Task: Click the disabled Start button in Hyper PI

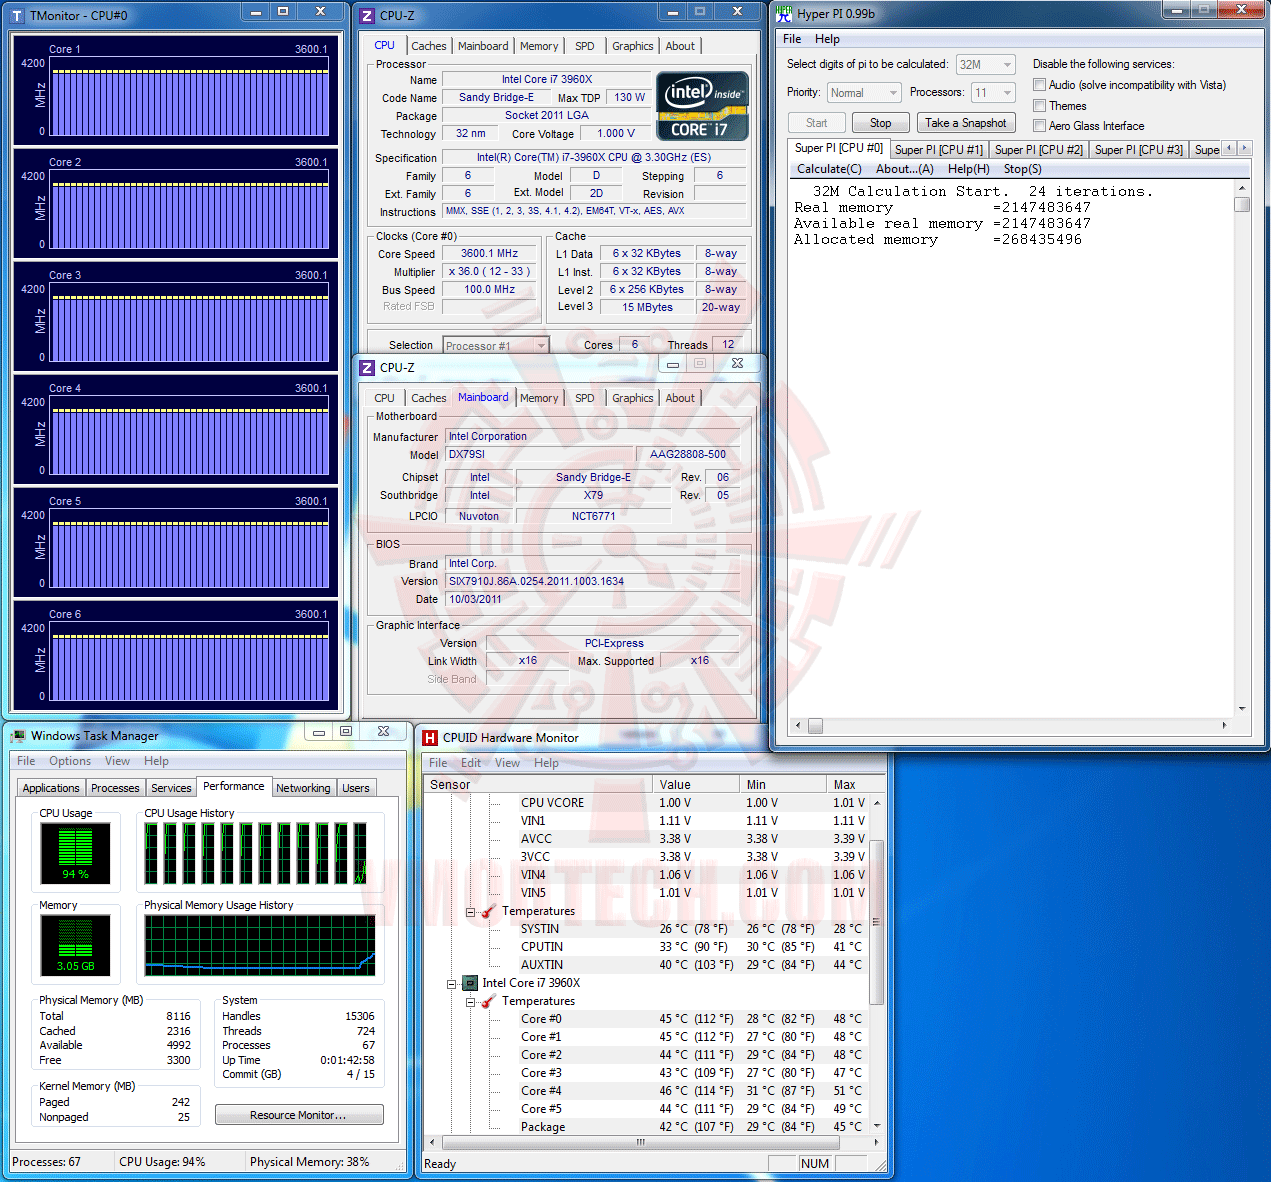Action: click(x=817, y=123)
